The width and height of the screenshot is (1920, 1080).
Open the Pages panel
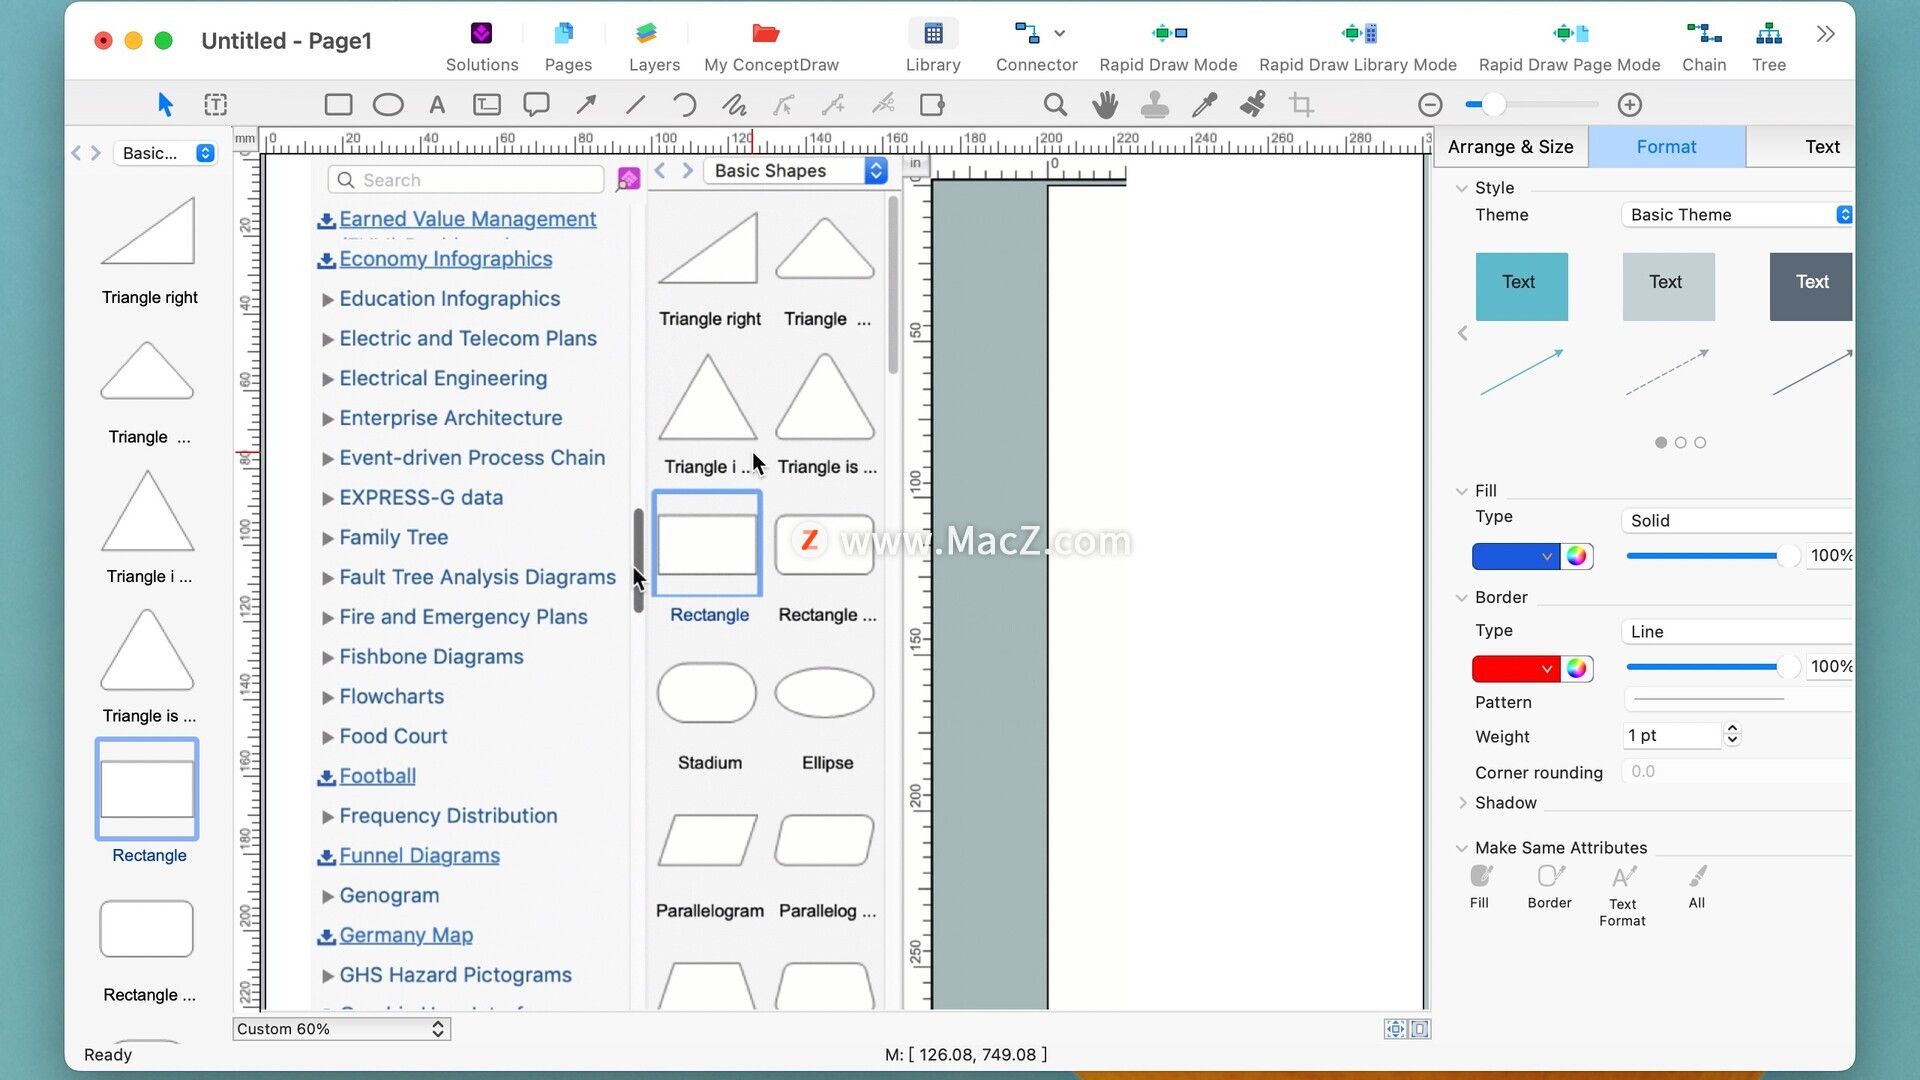click(568, 46)
